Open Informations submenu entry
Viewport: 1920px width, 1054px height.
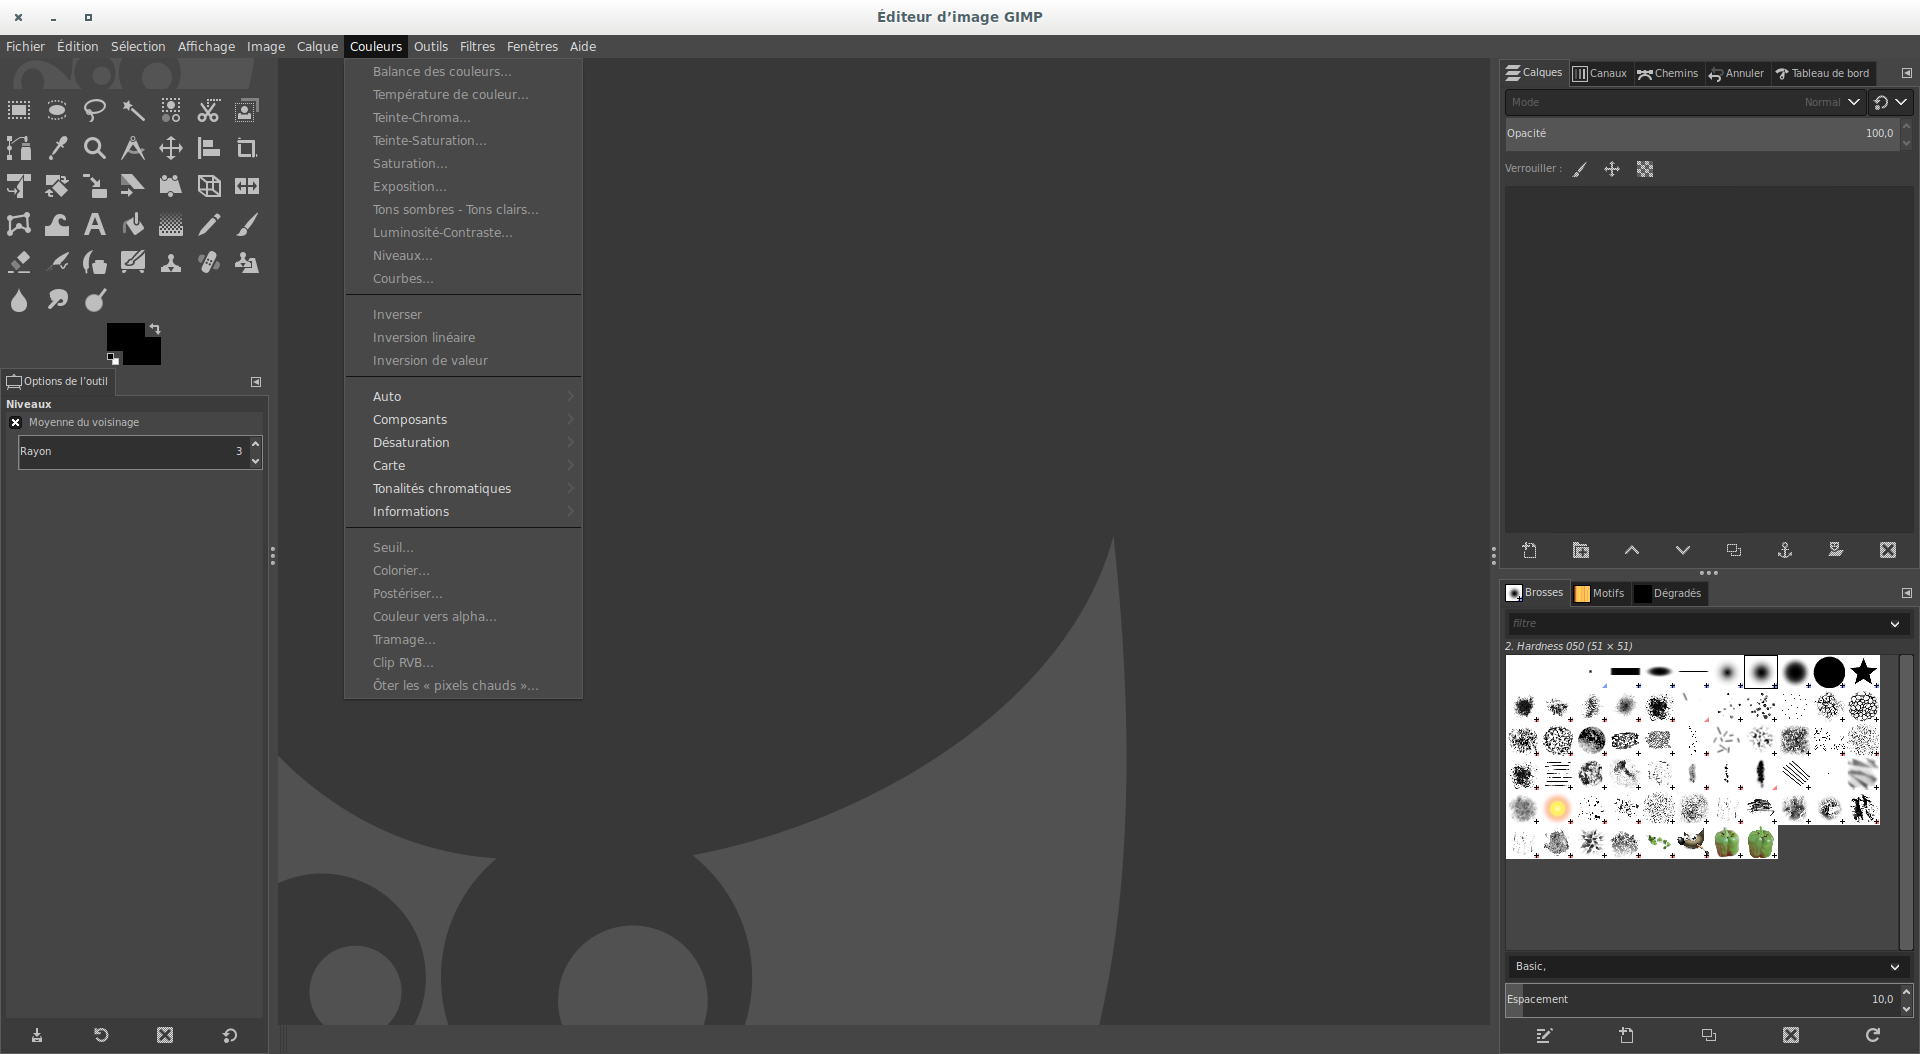tap(464, 512)
